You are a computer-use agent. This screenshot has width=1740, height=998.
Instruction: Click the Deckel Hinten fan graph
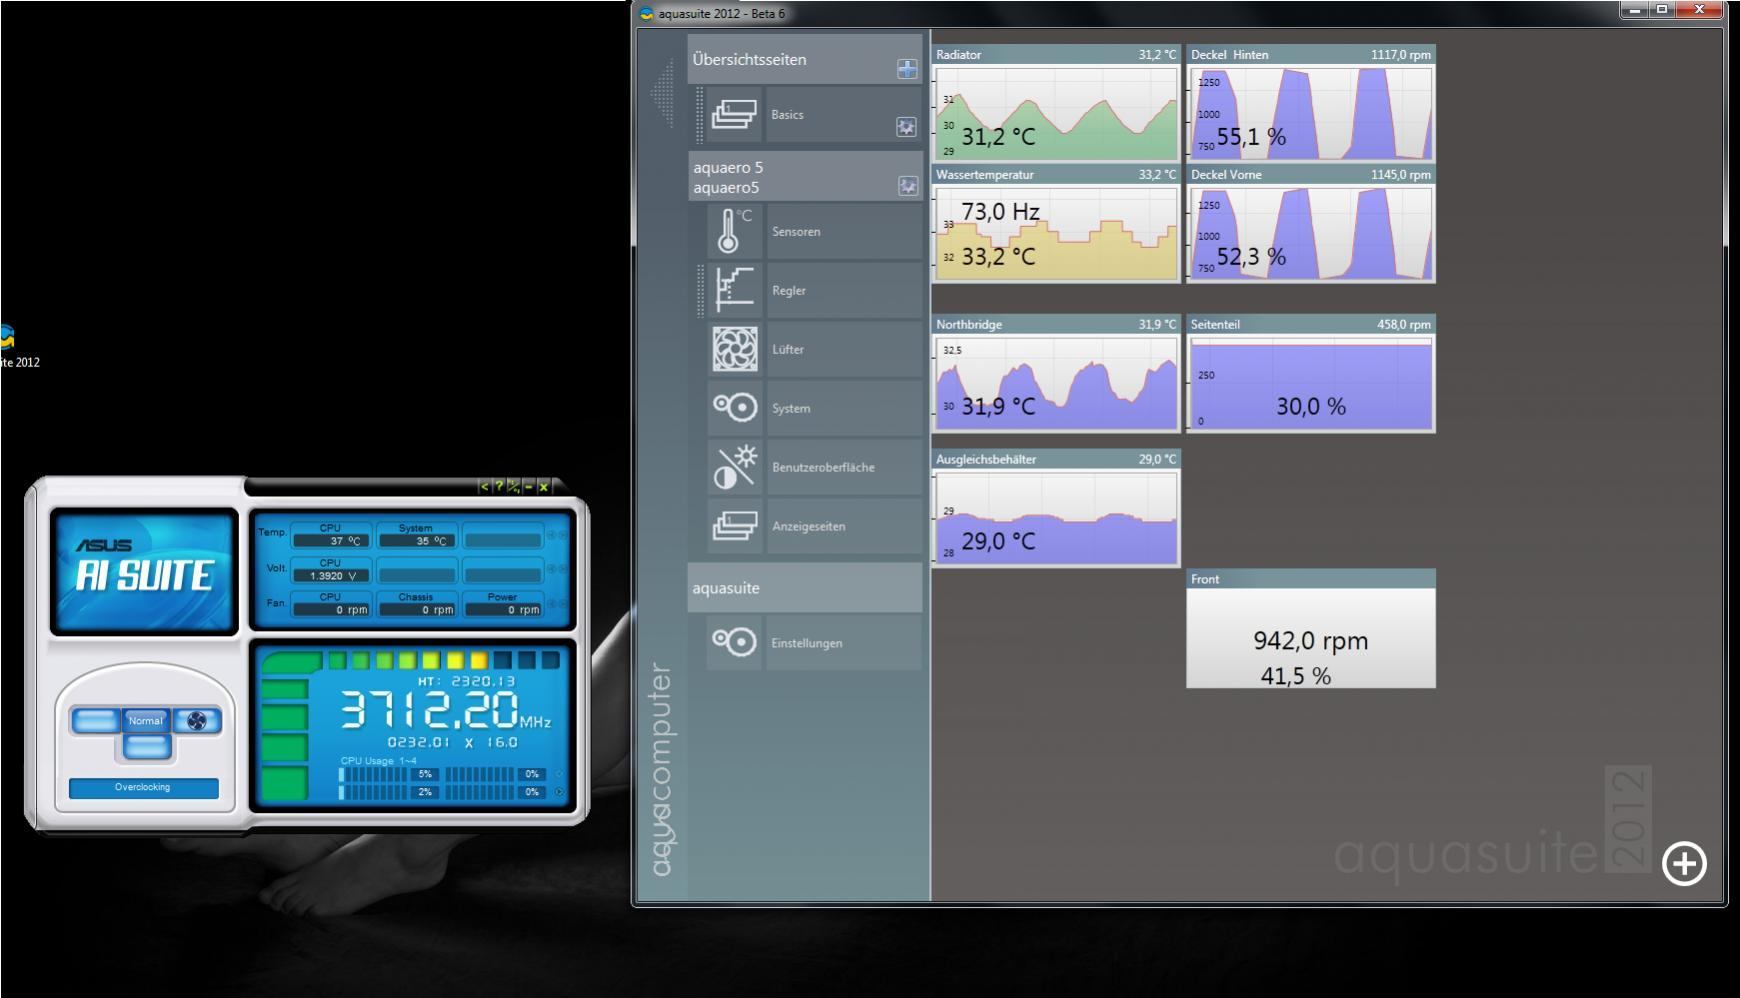coord(1311,113)
